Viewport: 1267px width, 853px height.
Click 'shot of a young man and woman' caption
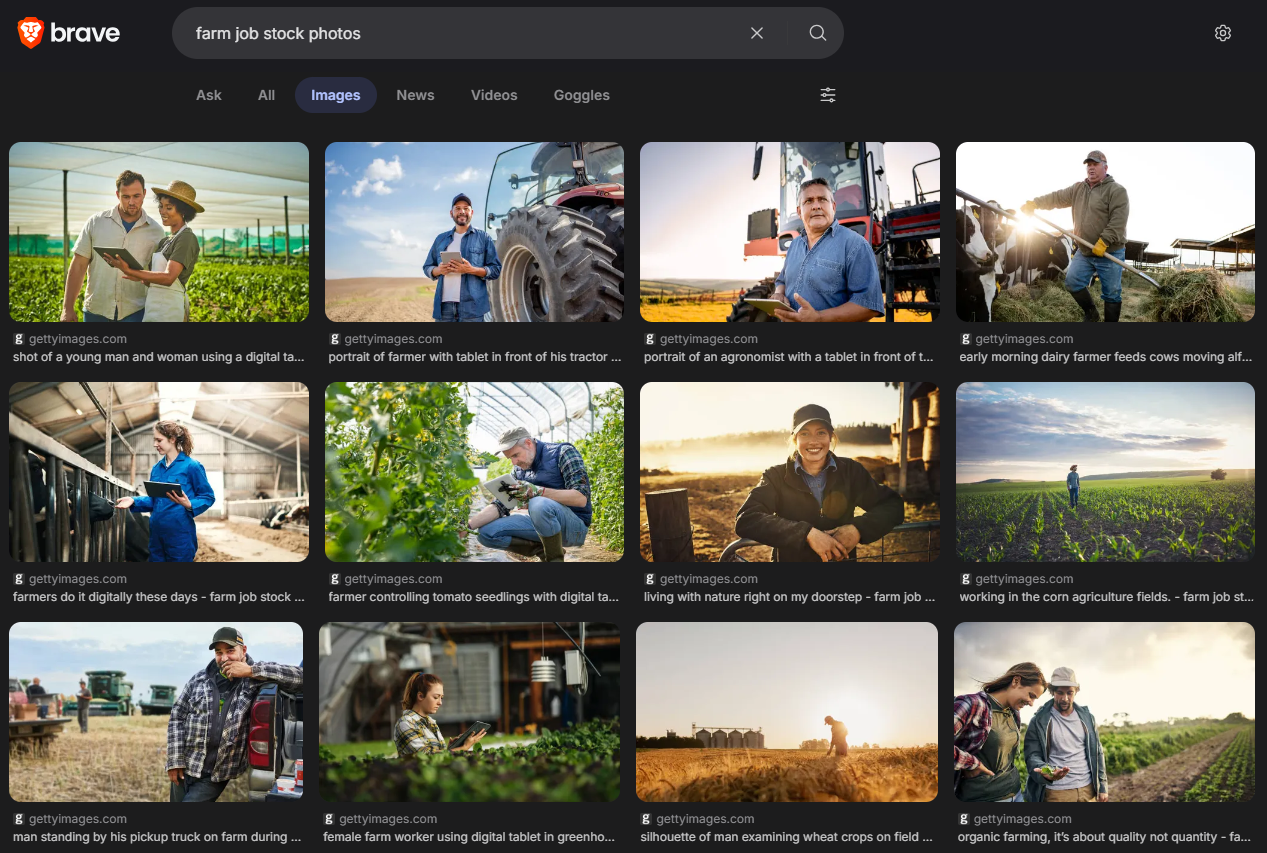(x=159, y=357)
